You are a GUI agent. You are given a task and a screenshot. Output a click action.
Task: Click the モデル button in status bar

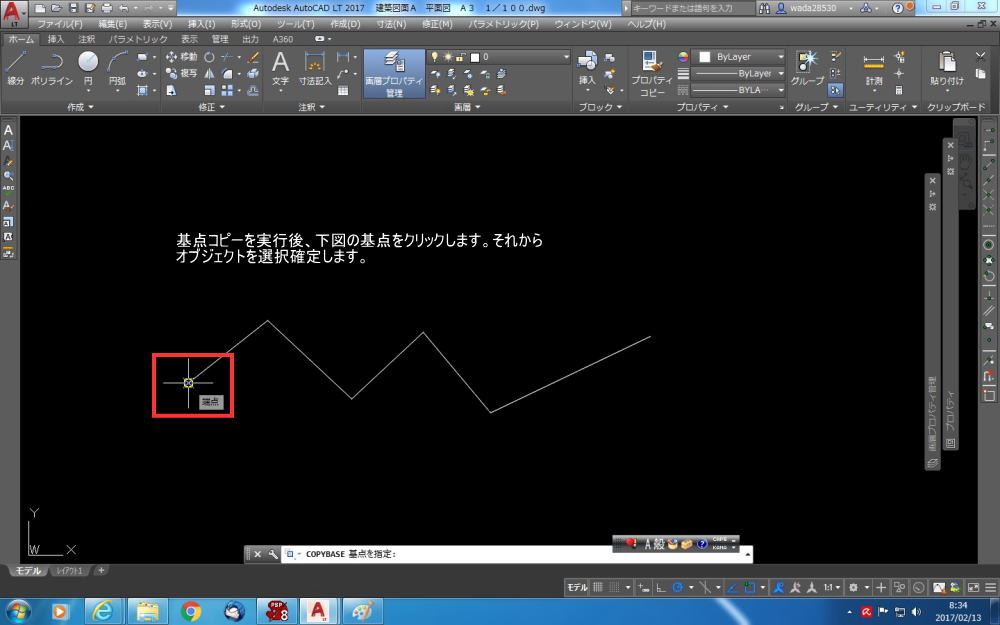577,587
